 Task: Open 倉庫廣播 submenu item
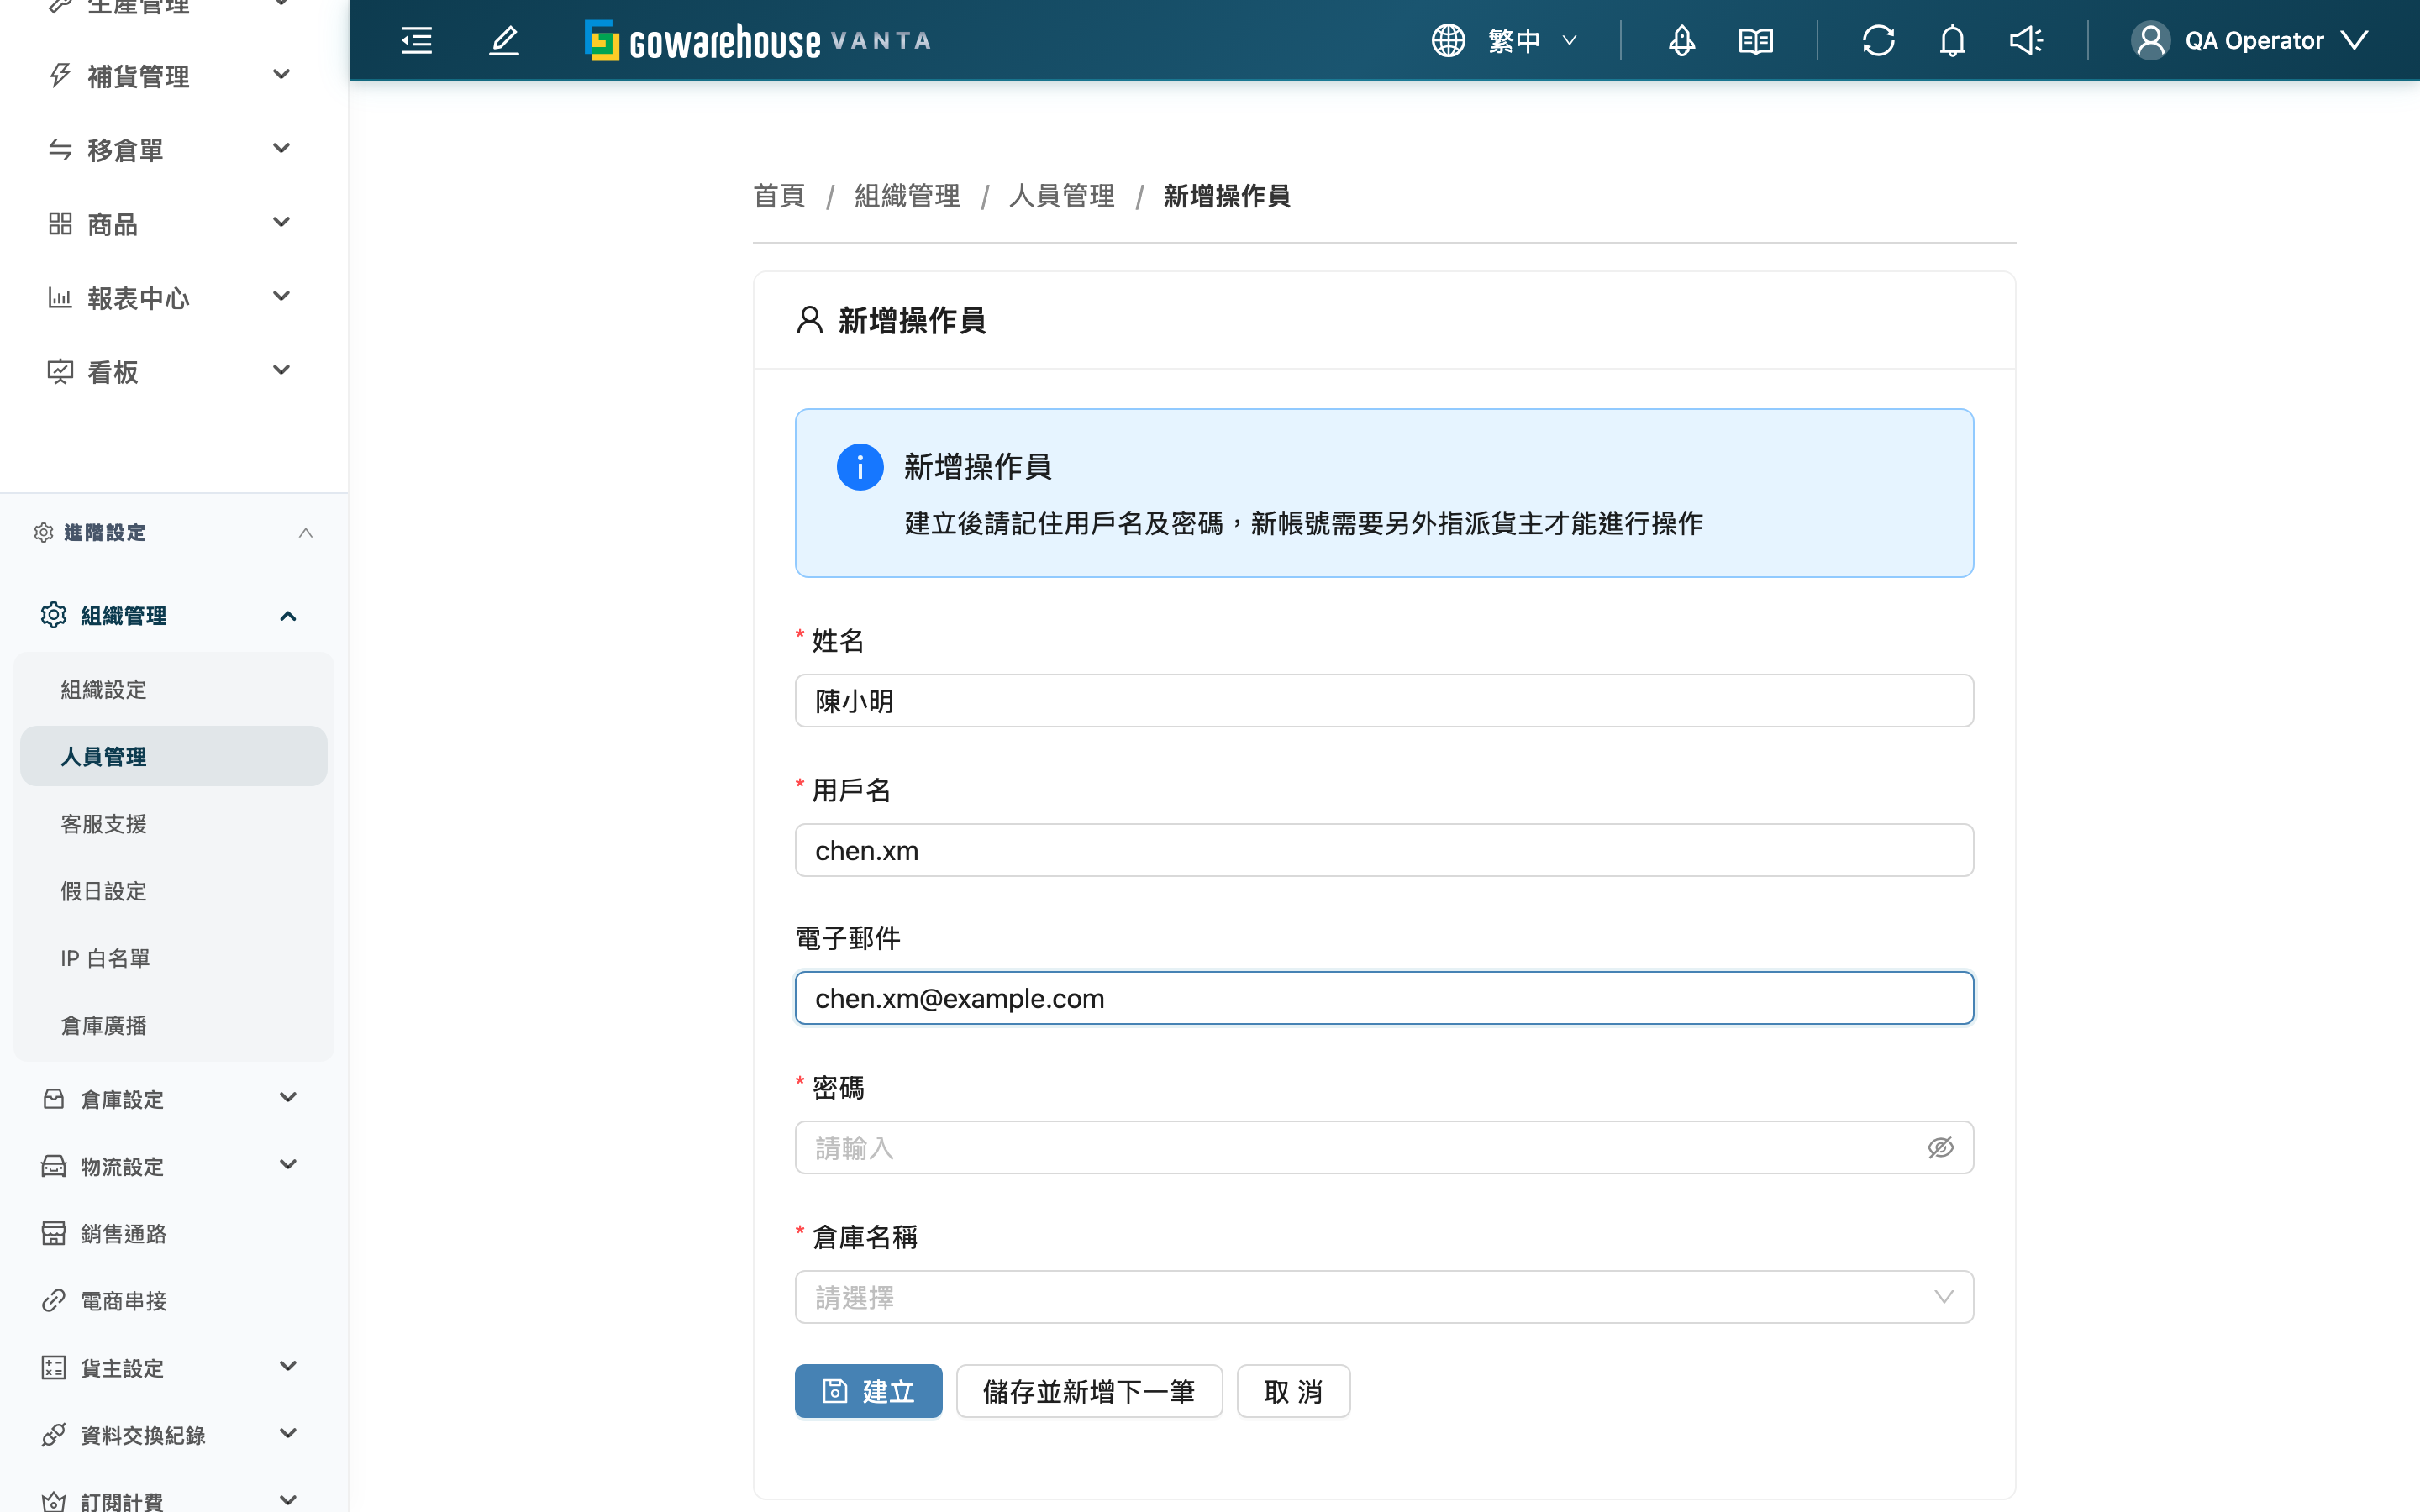click(x=174, y=1024)
